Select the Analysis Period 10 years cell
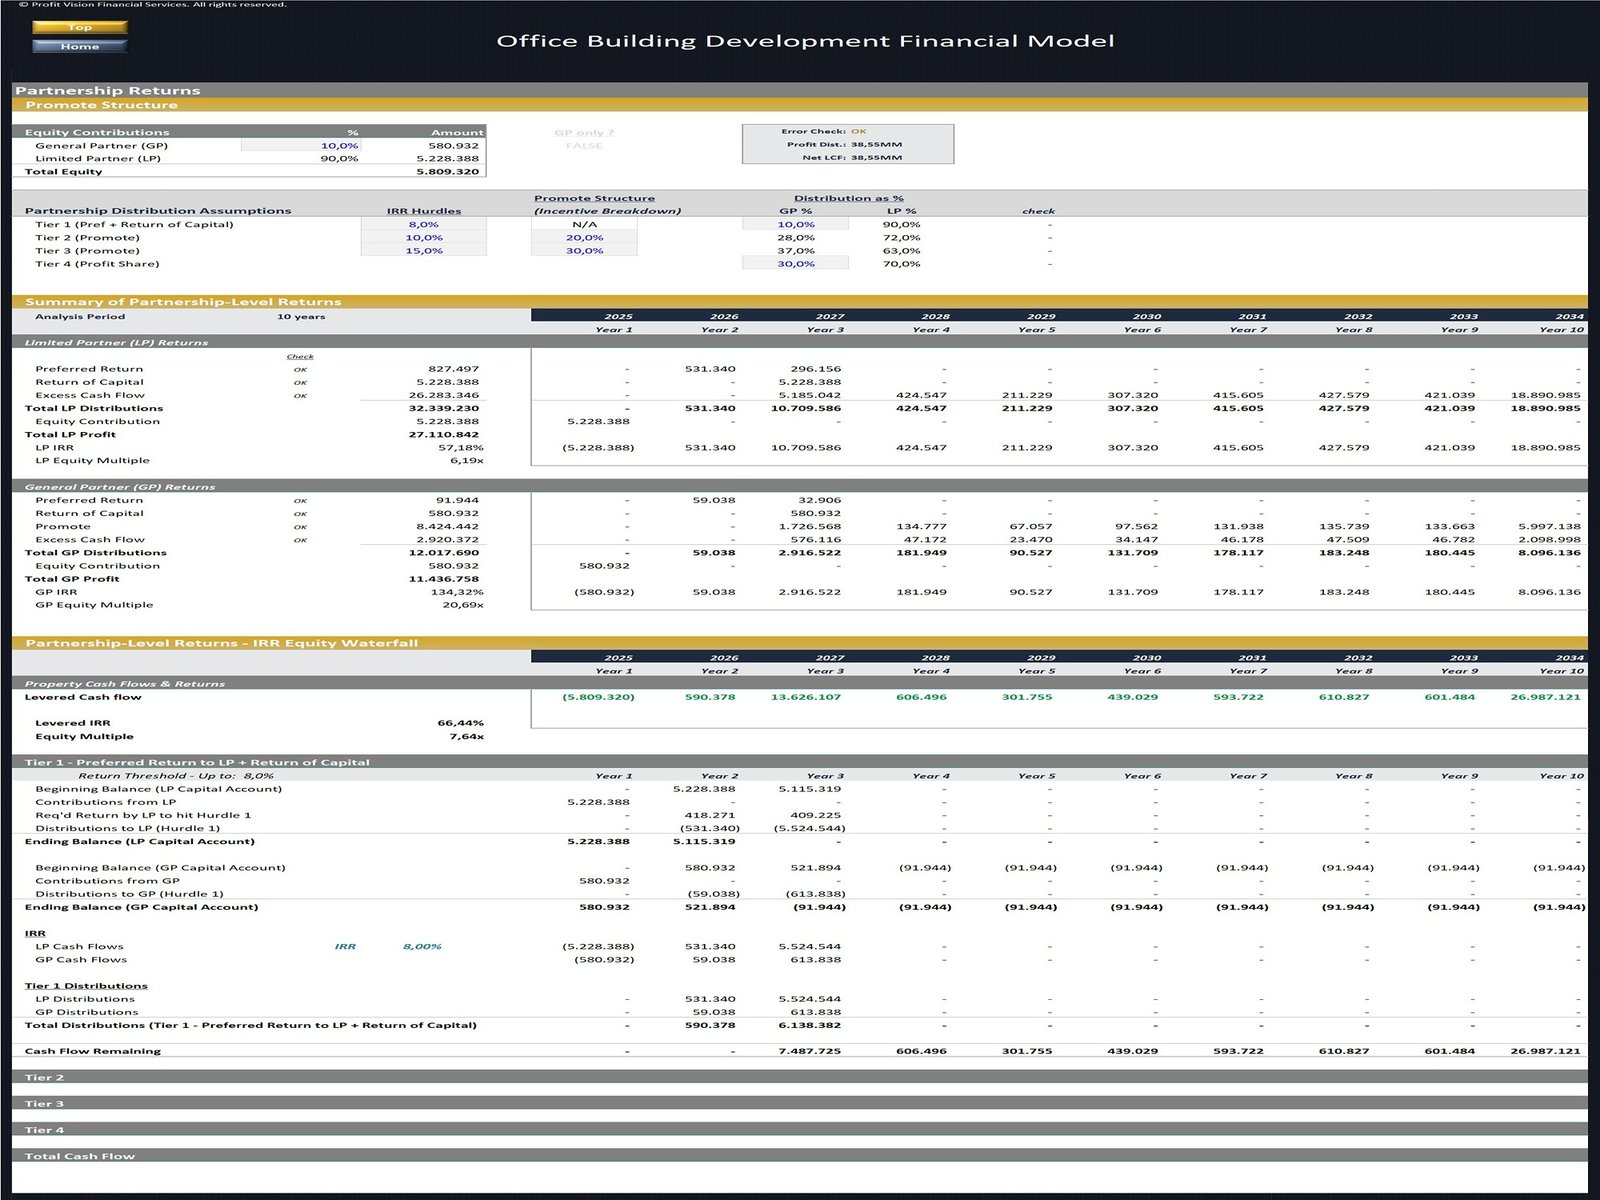 [x=301, y=317]
